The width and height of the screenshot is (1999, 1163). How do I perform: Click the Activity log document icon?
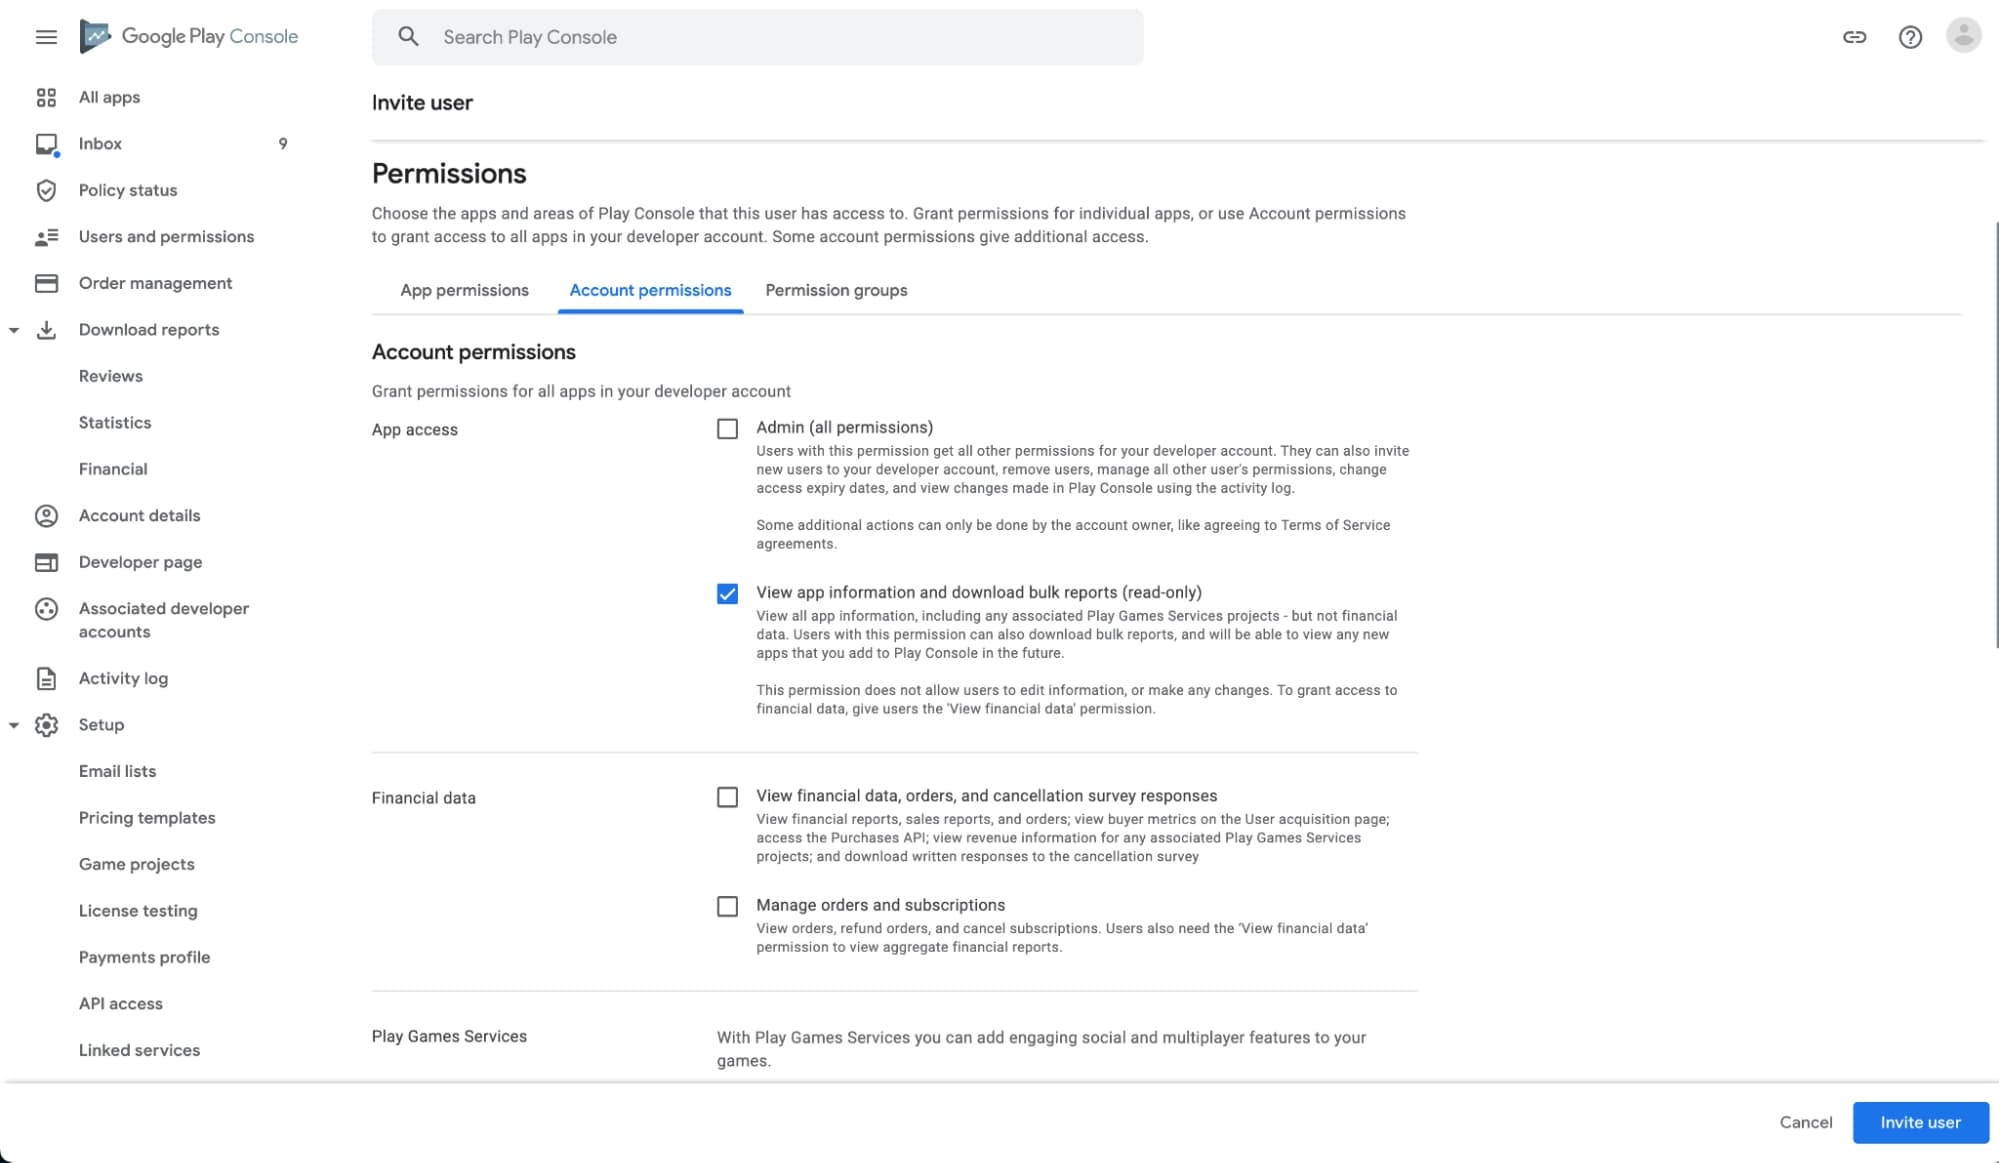point(46,678)
